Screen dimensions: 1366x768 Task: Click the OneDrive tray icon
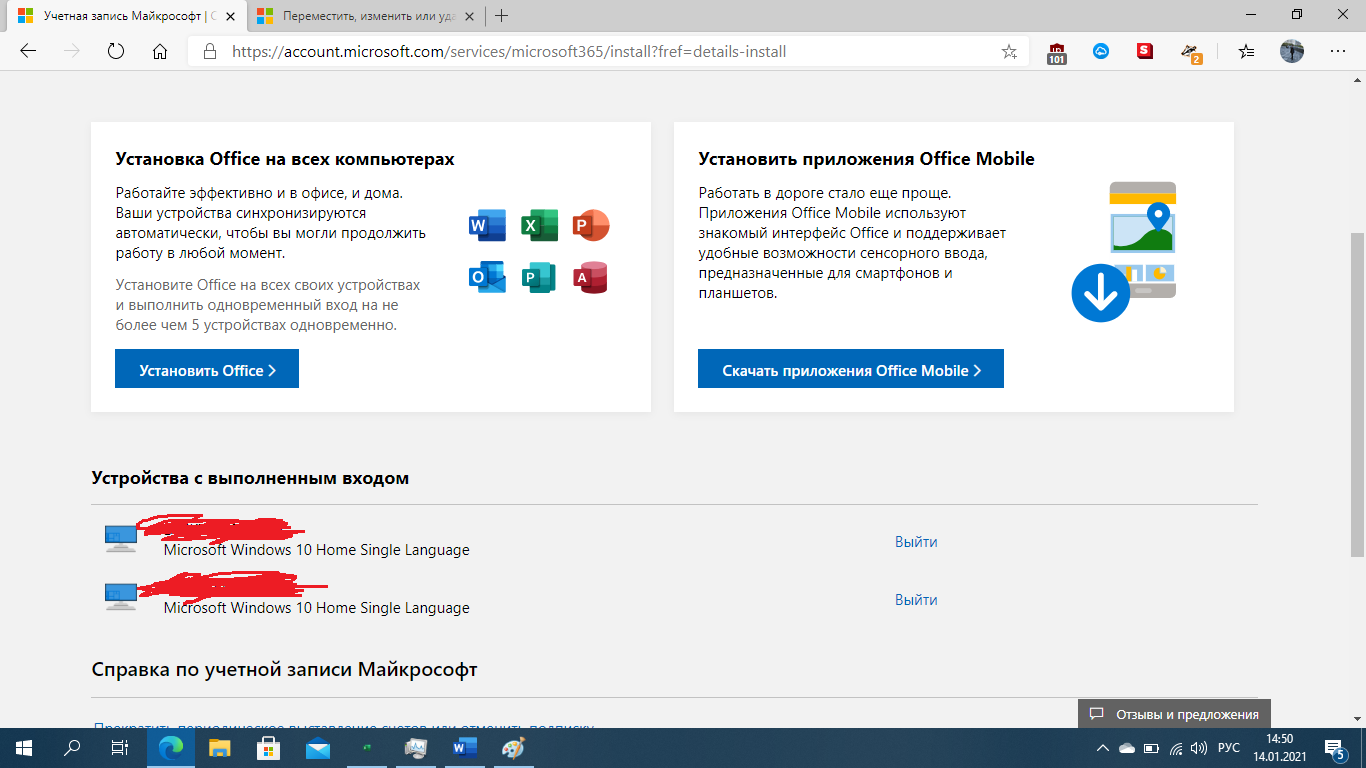coord(1127,748)
